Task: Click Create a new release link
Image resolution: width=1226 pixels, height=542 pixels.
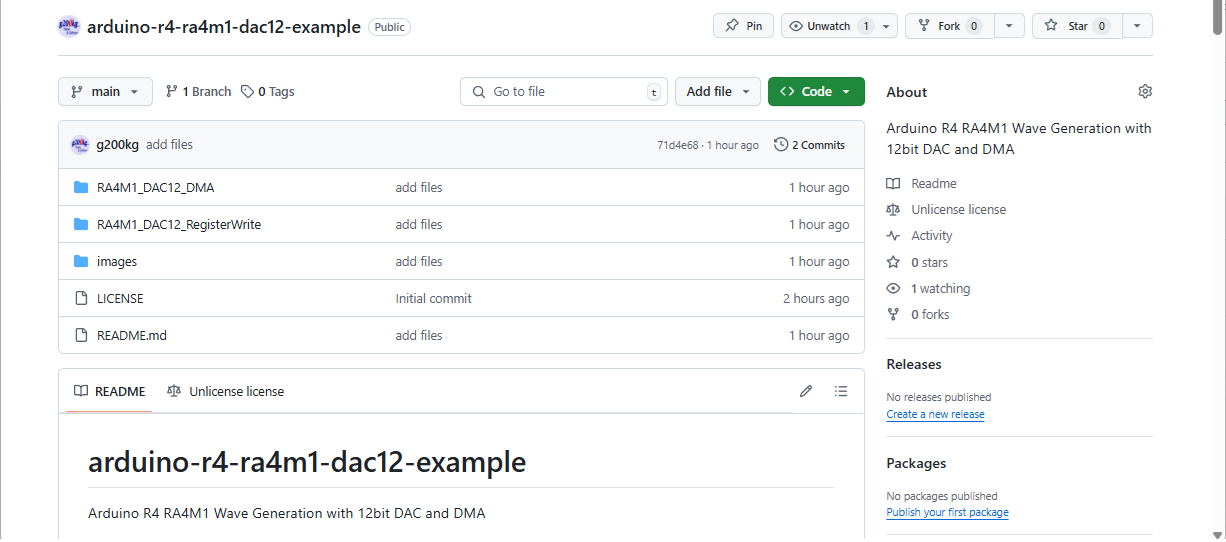Action: click(x=935, y=414)
